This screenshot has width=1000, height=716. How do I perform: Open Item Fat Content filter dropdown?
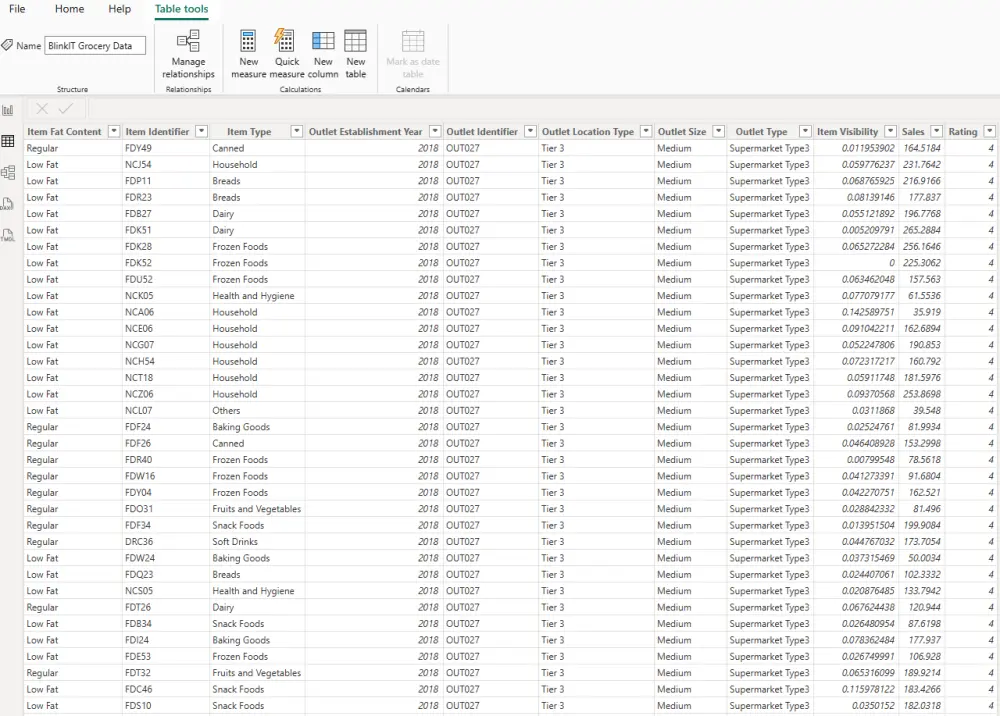click(114, 131)
